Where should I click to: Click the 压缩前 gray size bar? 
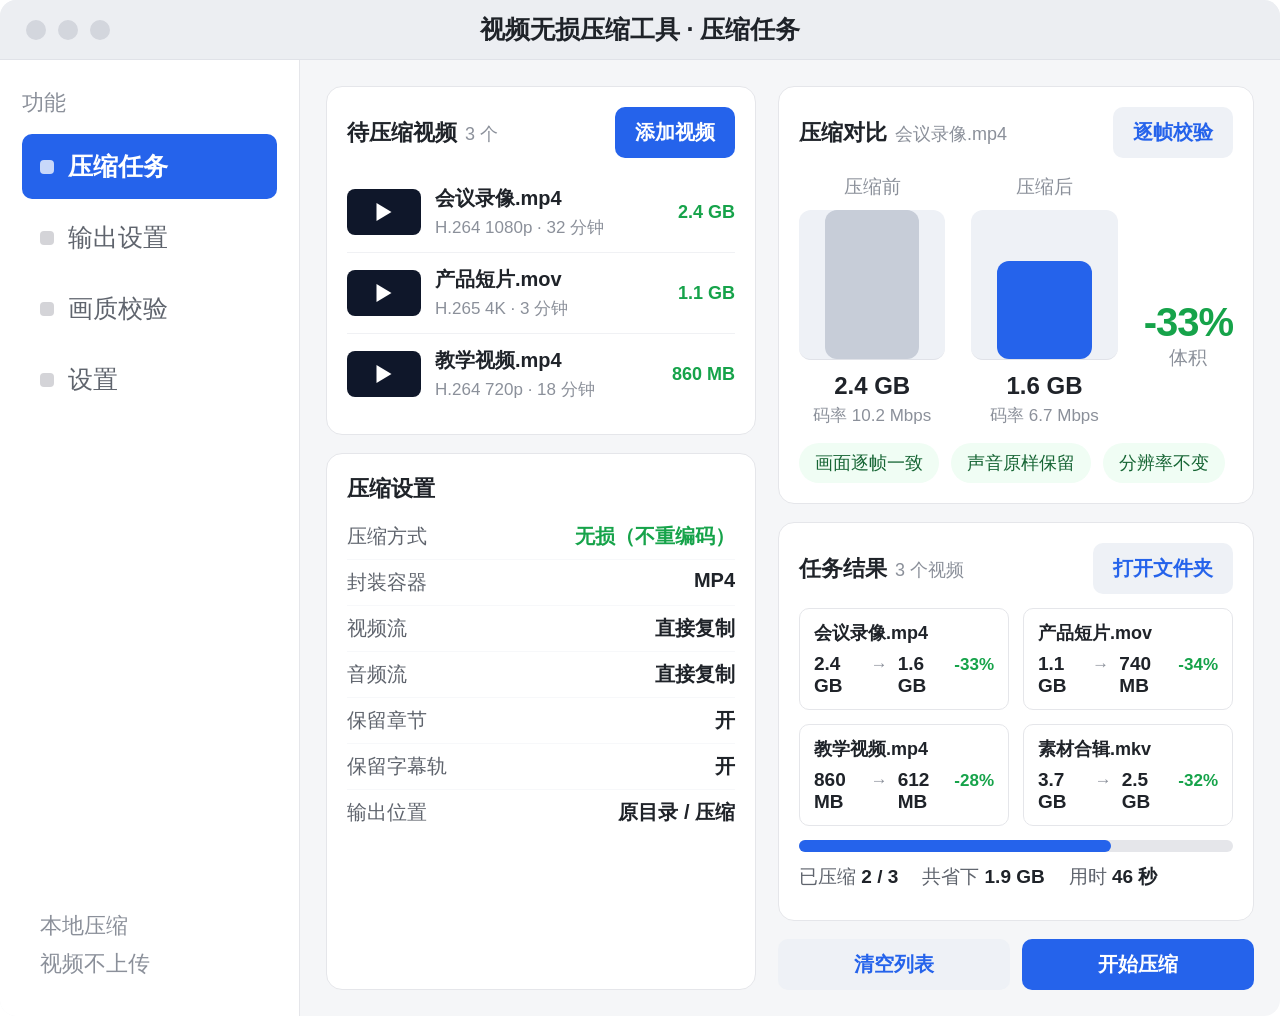point(872,284)
